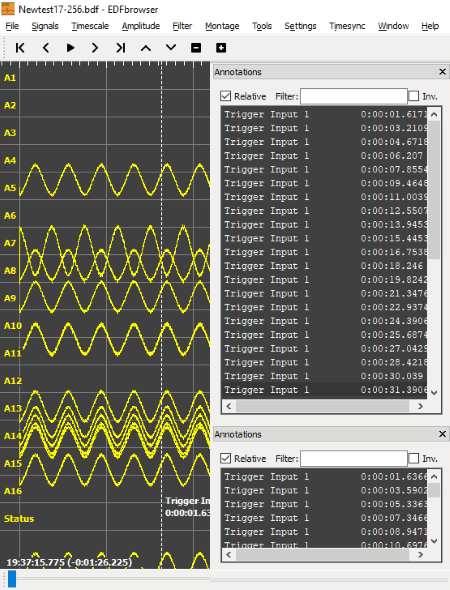Open the File menu

pyautogui.click(x=12, y=26)
